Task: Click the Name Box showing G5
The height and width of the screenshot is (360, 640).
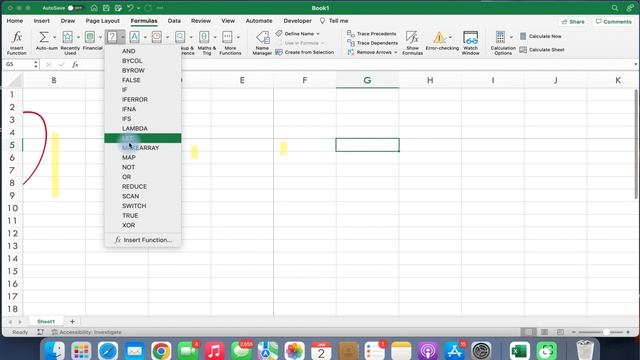Action: tap(19, 64)
